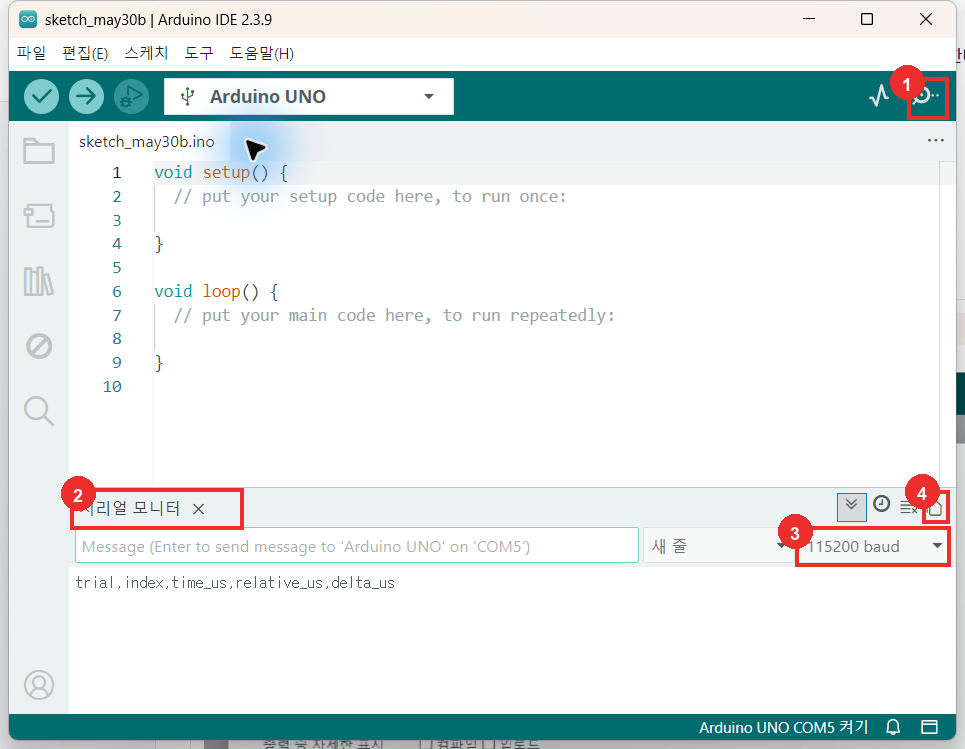Close the Arduino IDE window

click(926, 19)
